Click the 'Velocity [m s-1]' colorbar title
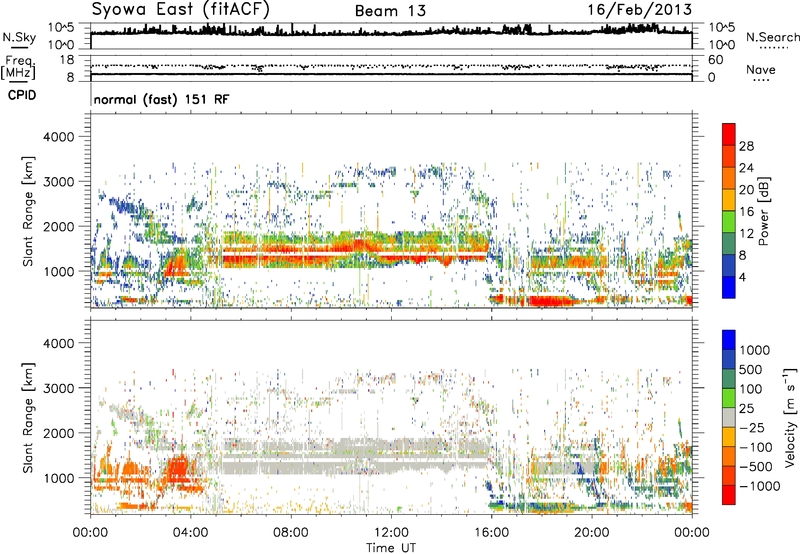800x554 pixels. coord(790,417)
